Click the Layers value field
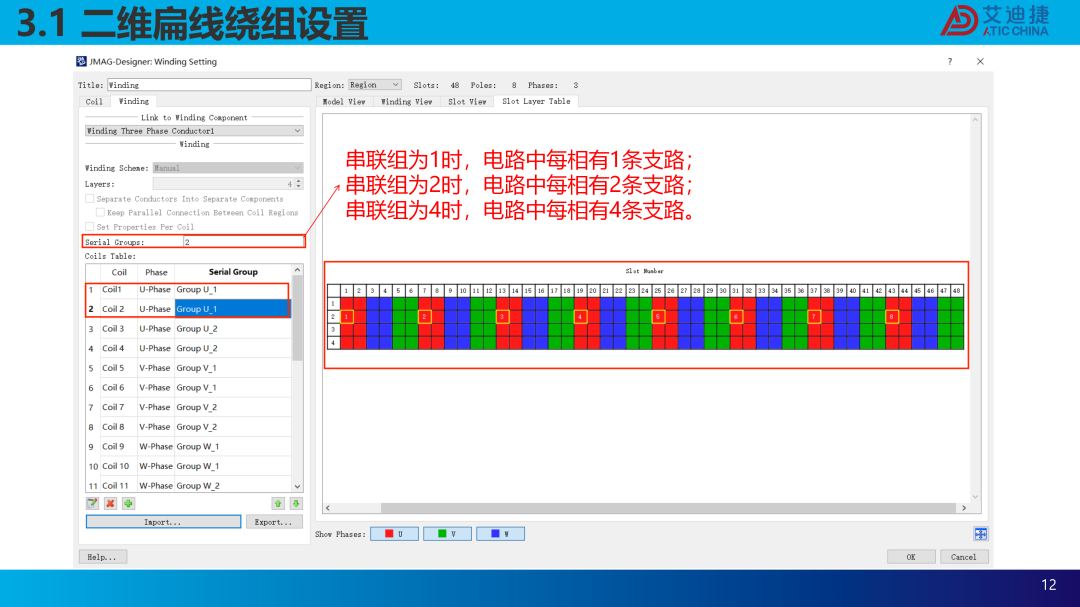Image resolution: width=1080 pixels, height=607 pixels. point(224,184)
